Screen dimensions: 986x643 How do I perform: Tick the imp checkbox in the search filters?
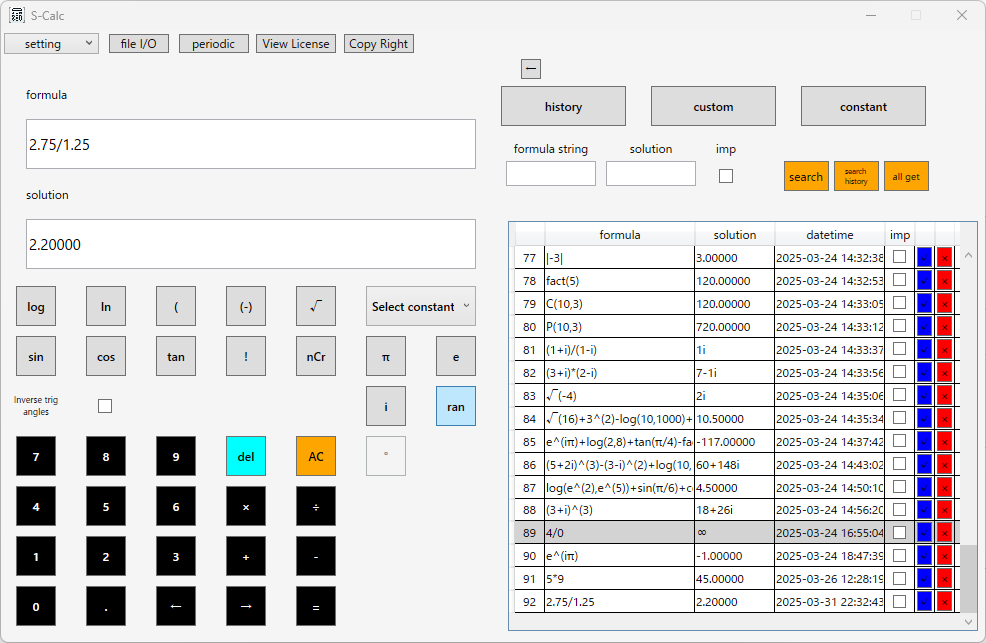(x=726, y=176)
